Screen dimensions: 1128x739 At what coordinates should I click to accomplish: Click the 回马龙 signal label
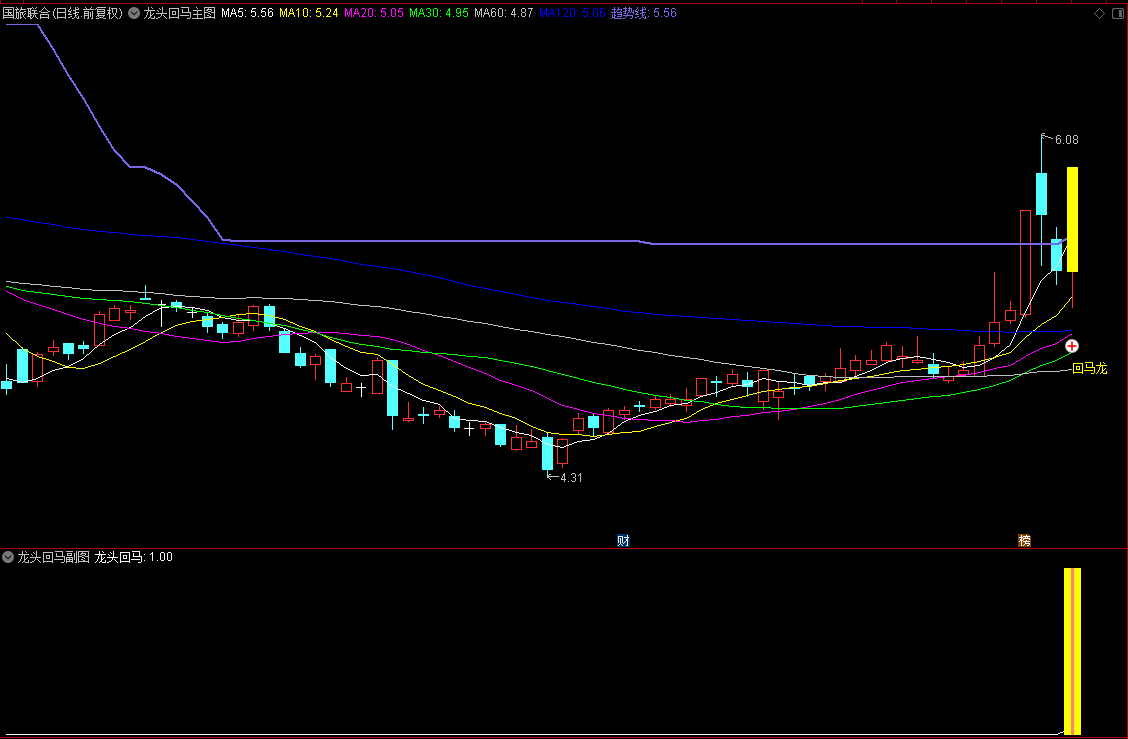point(1089,368)
